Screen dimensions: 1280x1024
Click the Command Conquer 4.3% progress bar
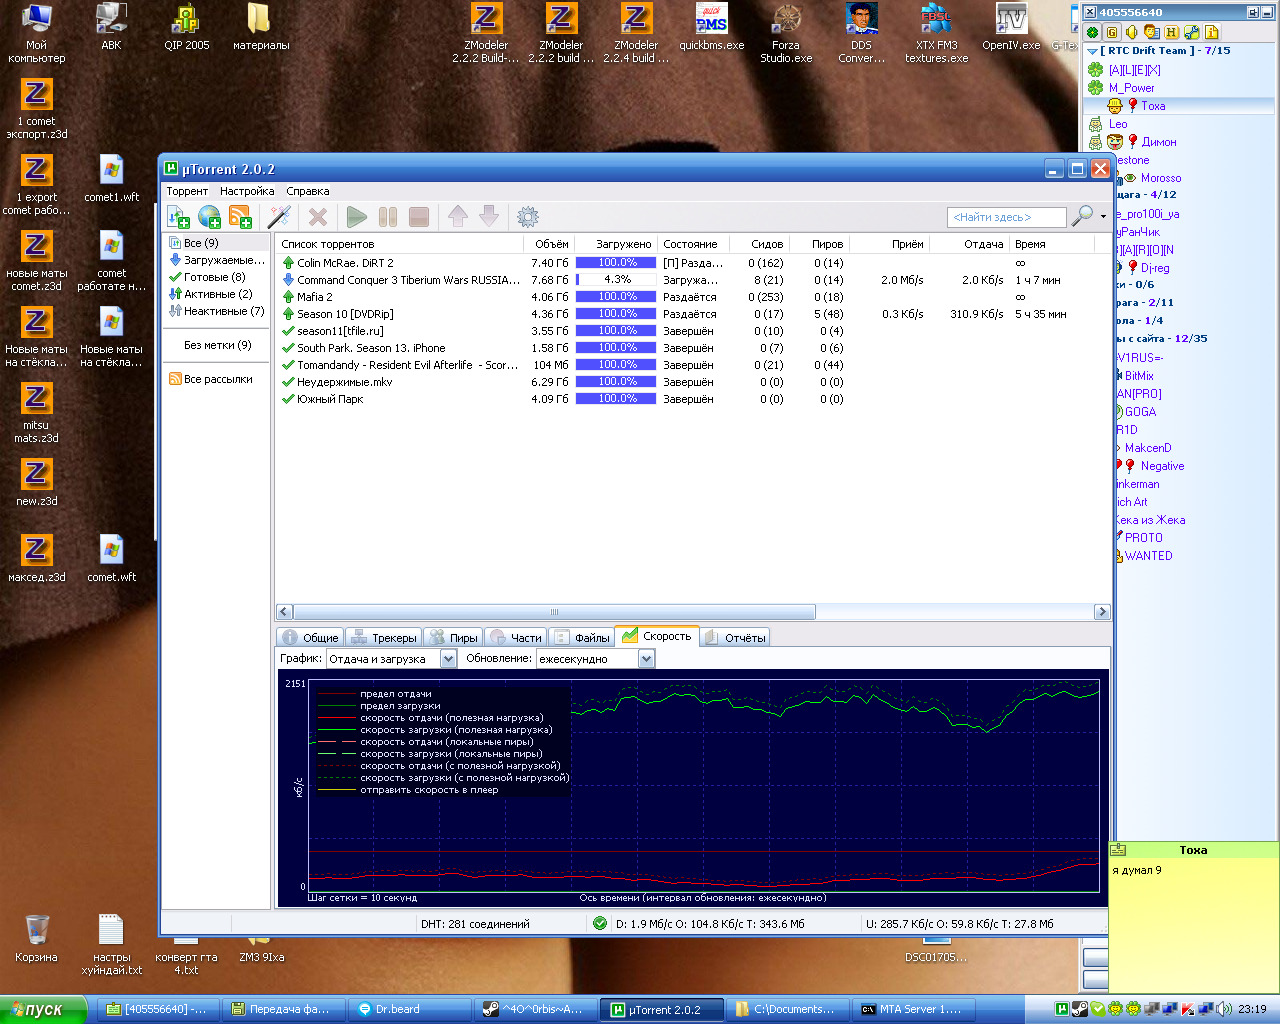pyautogui.click(x=616, y=280)
